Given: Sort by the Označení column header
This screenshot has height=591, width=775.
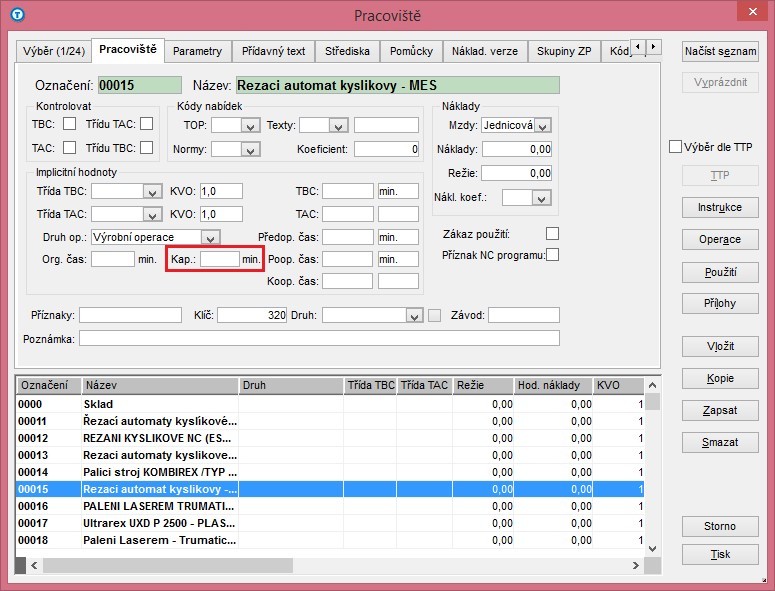Looking at the screenshot, I should (x=49, y=385).
